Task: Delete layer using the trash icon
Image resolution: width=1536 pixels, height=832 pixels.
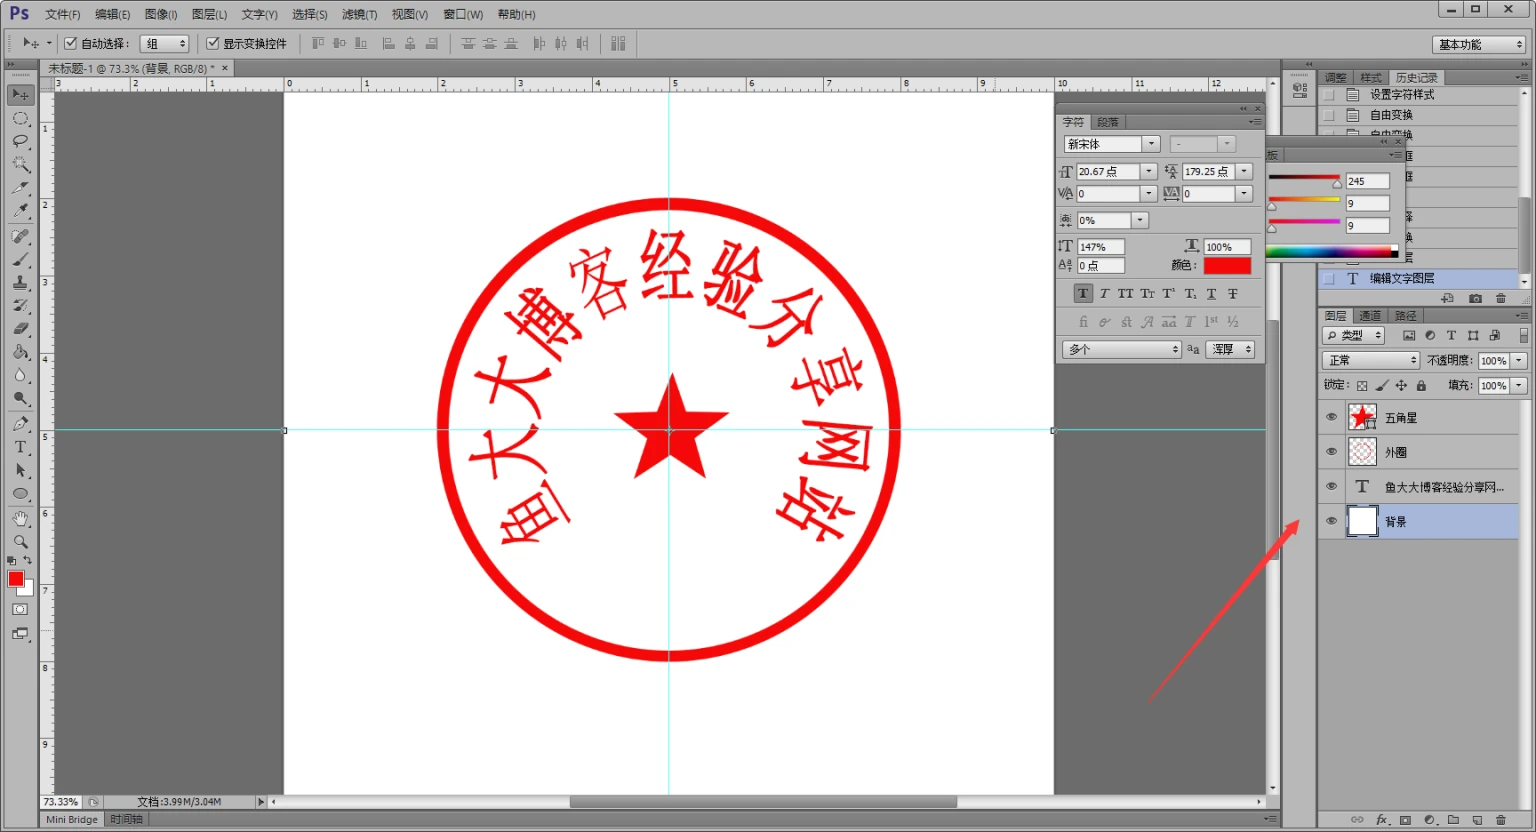Action: click(1500, 820)
